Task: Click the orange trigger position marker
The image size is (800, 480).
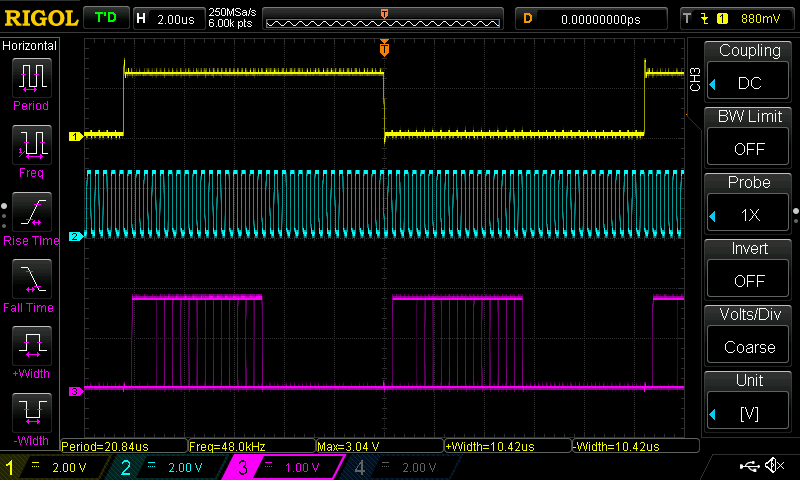Action: [384, 48]
